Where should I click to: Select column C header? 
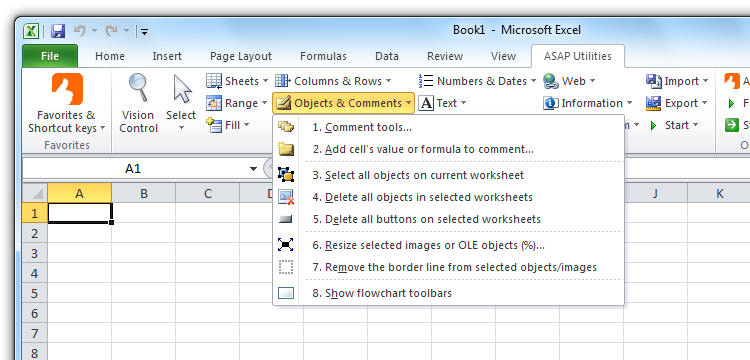[208, 193]
